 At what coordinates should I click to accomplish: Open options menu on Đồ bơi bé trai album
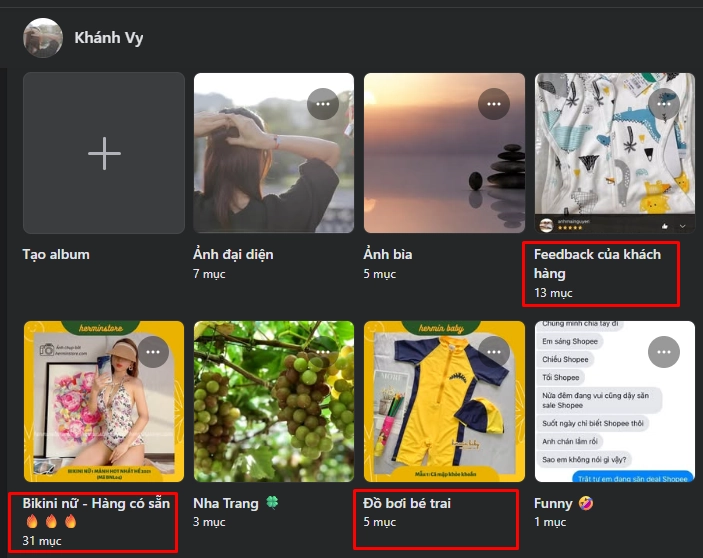(494, 352)
